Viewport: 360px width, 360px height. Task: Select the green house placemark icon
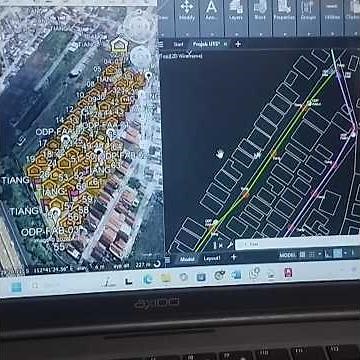click(119, 46)
